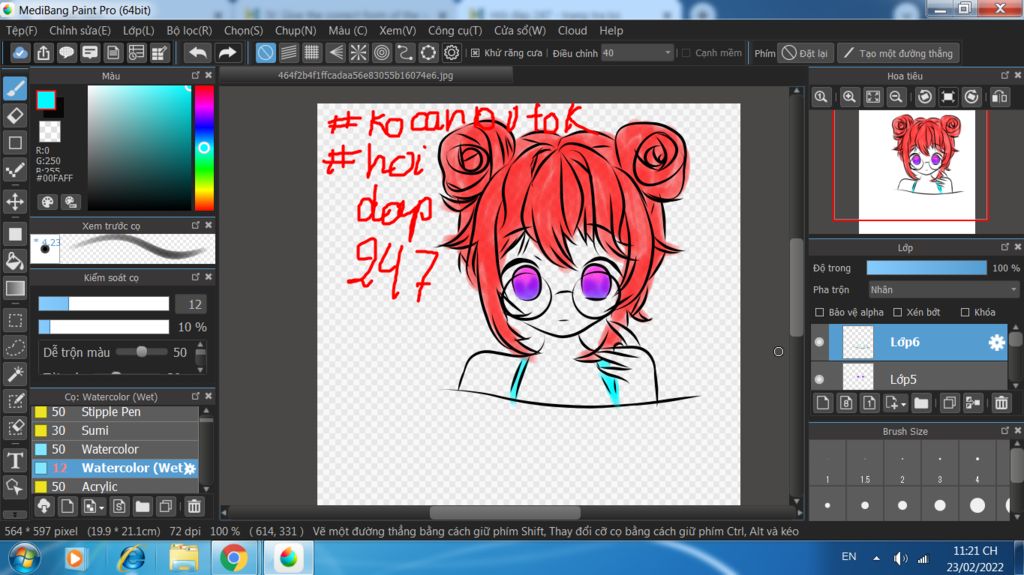Enable parallel lines snap

point(289,53)
